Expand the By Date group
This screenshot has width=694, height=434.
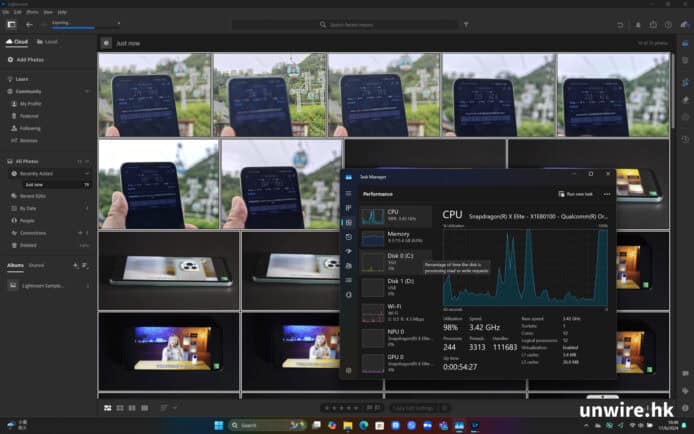[x=27, y=208]
